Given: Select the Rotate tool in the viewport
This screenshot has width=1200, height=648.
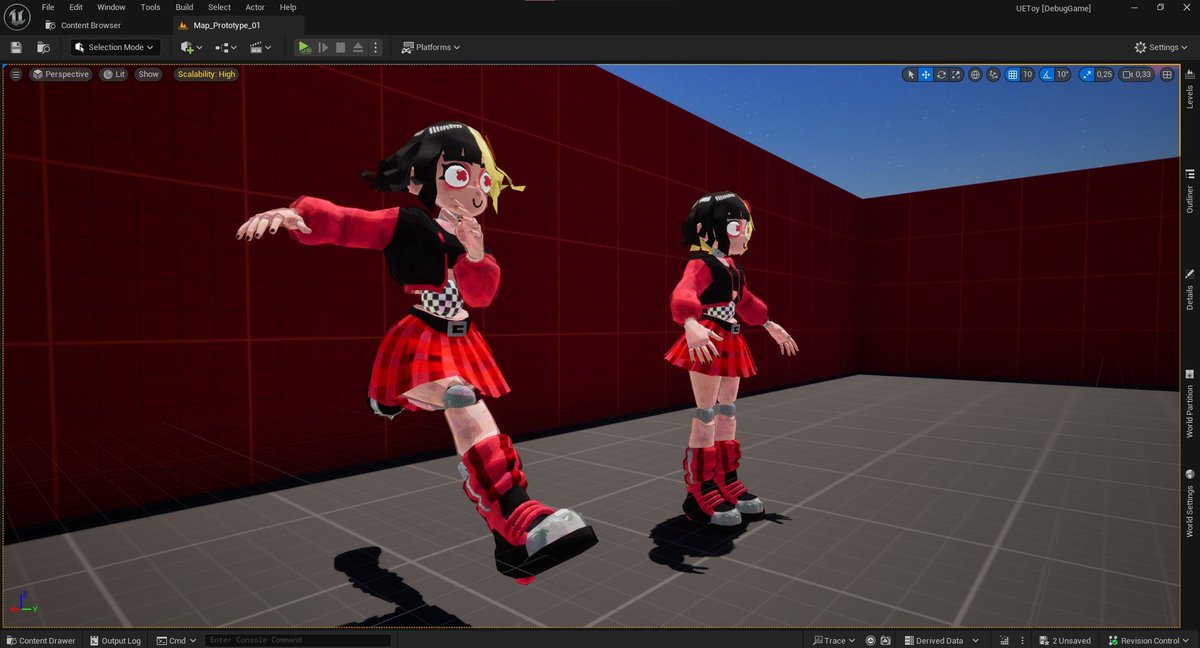Looking at the screenshot, I should tap(941, 74).
